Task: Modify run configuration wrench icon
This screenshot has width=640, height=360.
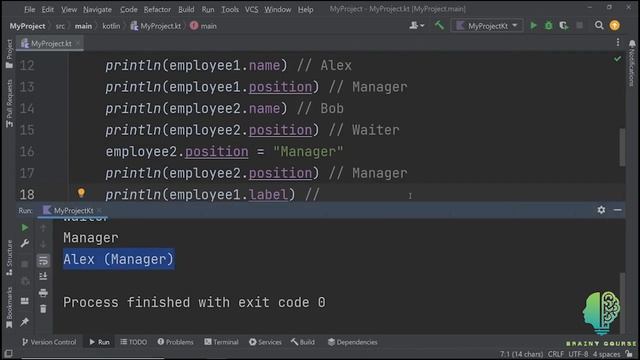Action: click(25, 244)
